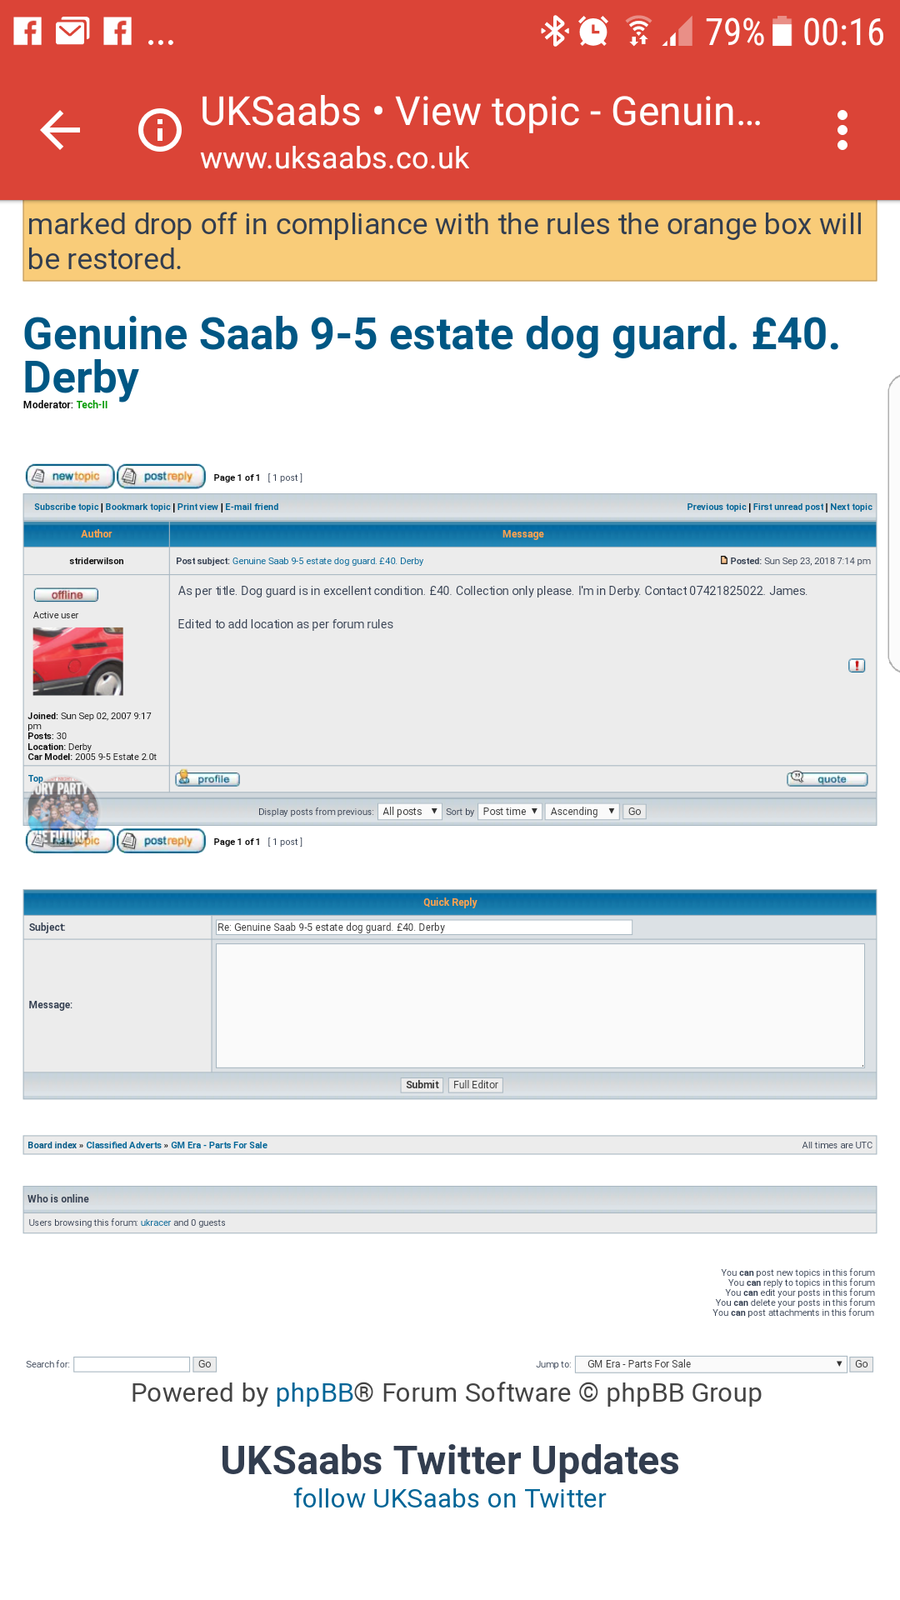This screenshot has height=1600, width=900.
Task: Click the quick reply message text area
Action: [540, 1005]
